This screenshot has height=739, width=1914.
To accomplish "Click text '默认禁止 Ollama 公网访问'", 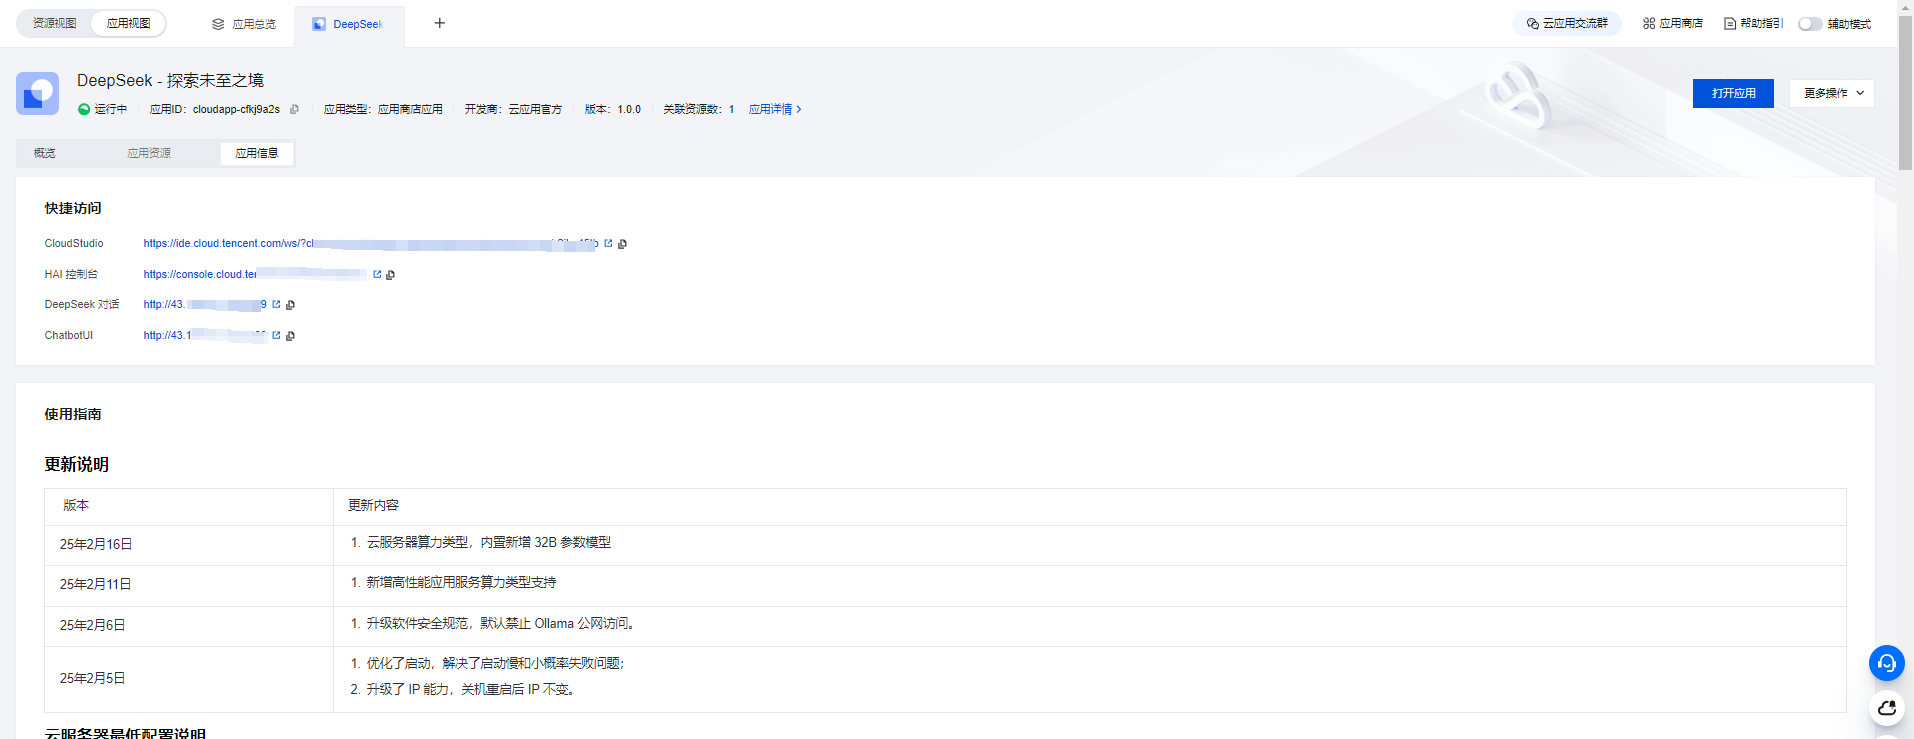I will (554, 623).
